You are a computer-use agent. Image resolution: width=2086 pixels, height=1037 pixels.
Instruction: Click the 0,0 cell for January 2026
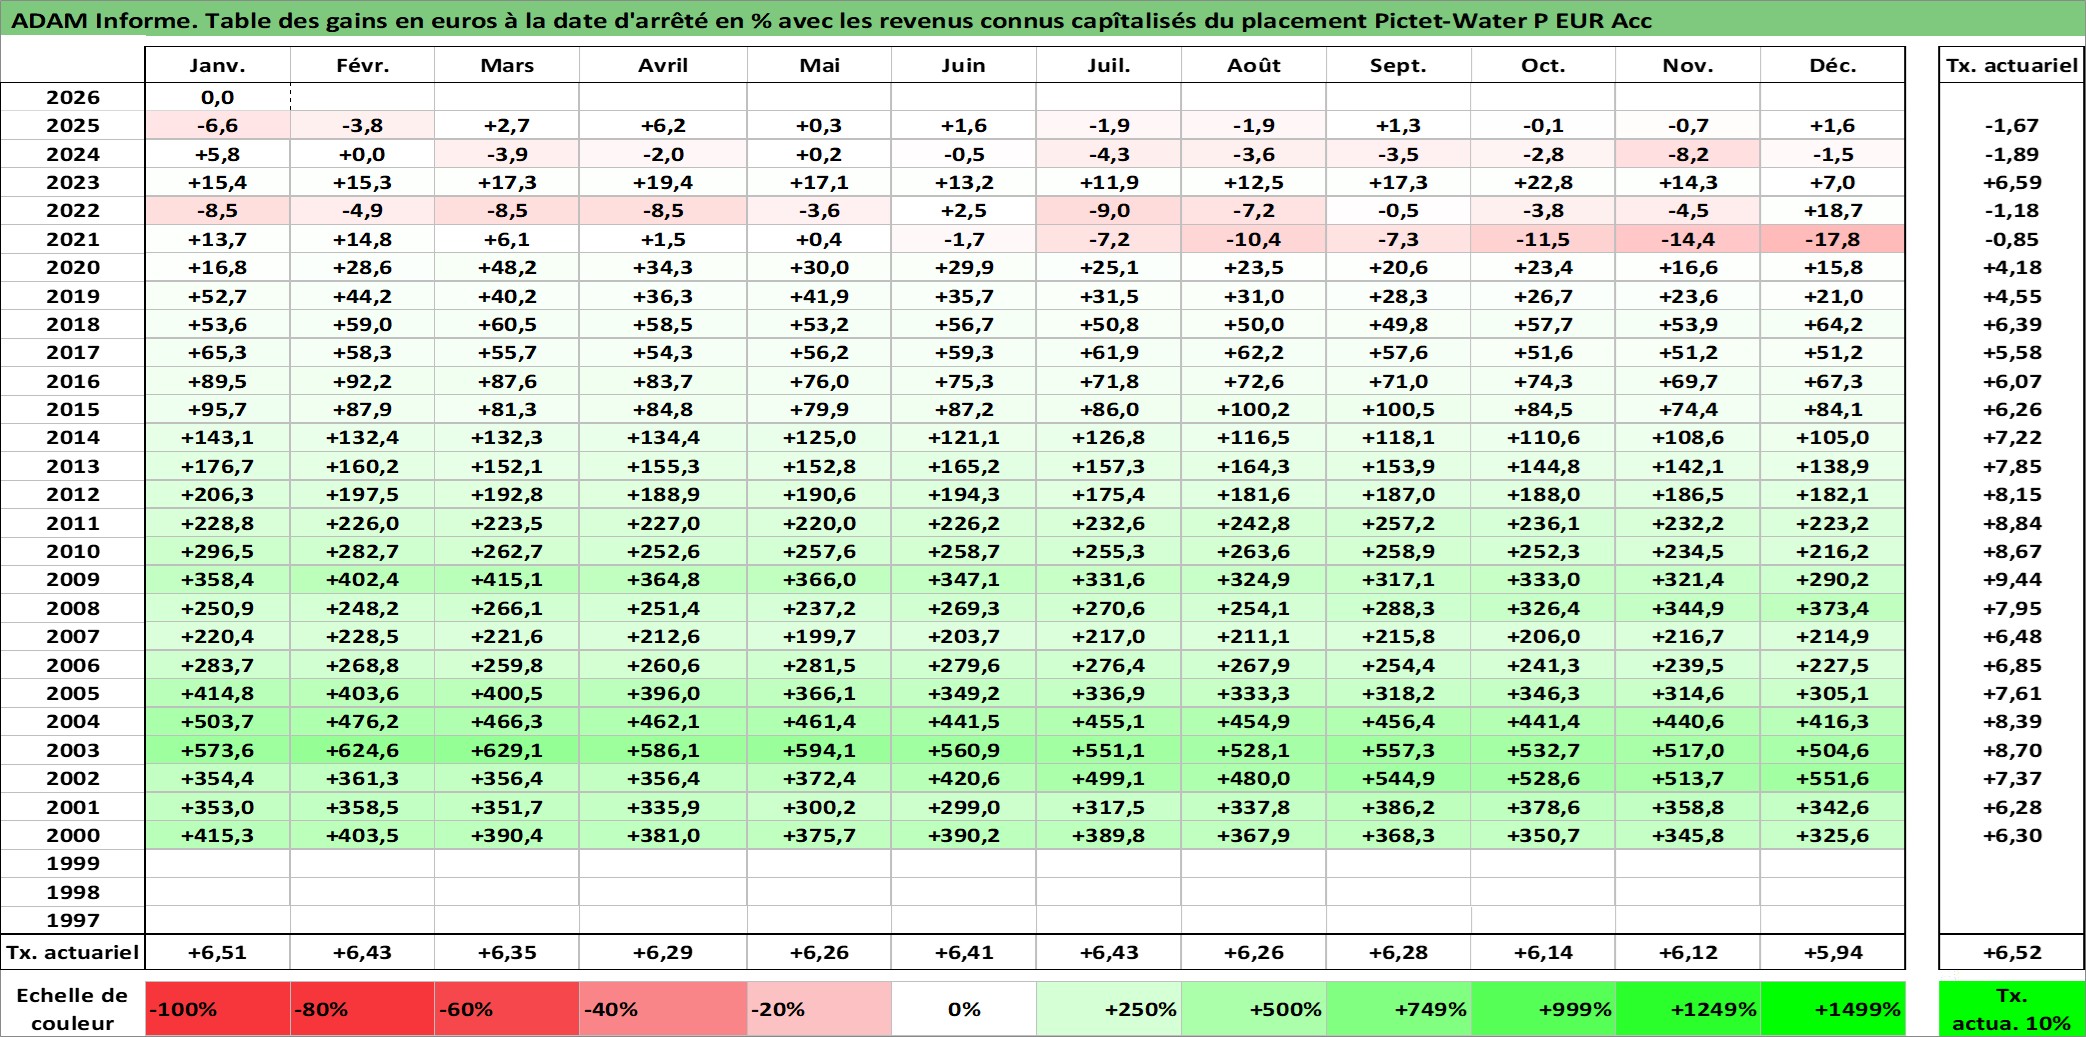pyautogui.click(x=218, y=97)
